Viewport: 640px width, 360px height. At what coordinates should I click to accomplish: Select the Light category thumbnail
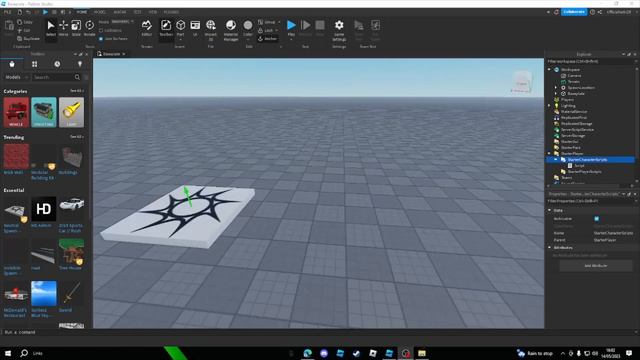tap(71, 112)
